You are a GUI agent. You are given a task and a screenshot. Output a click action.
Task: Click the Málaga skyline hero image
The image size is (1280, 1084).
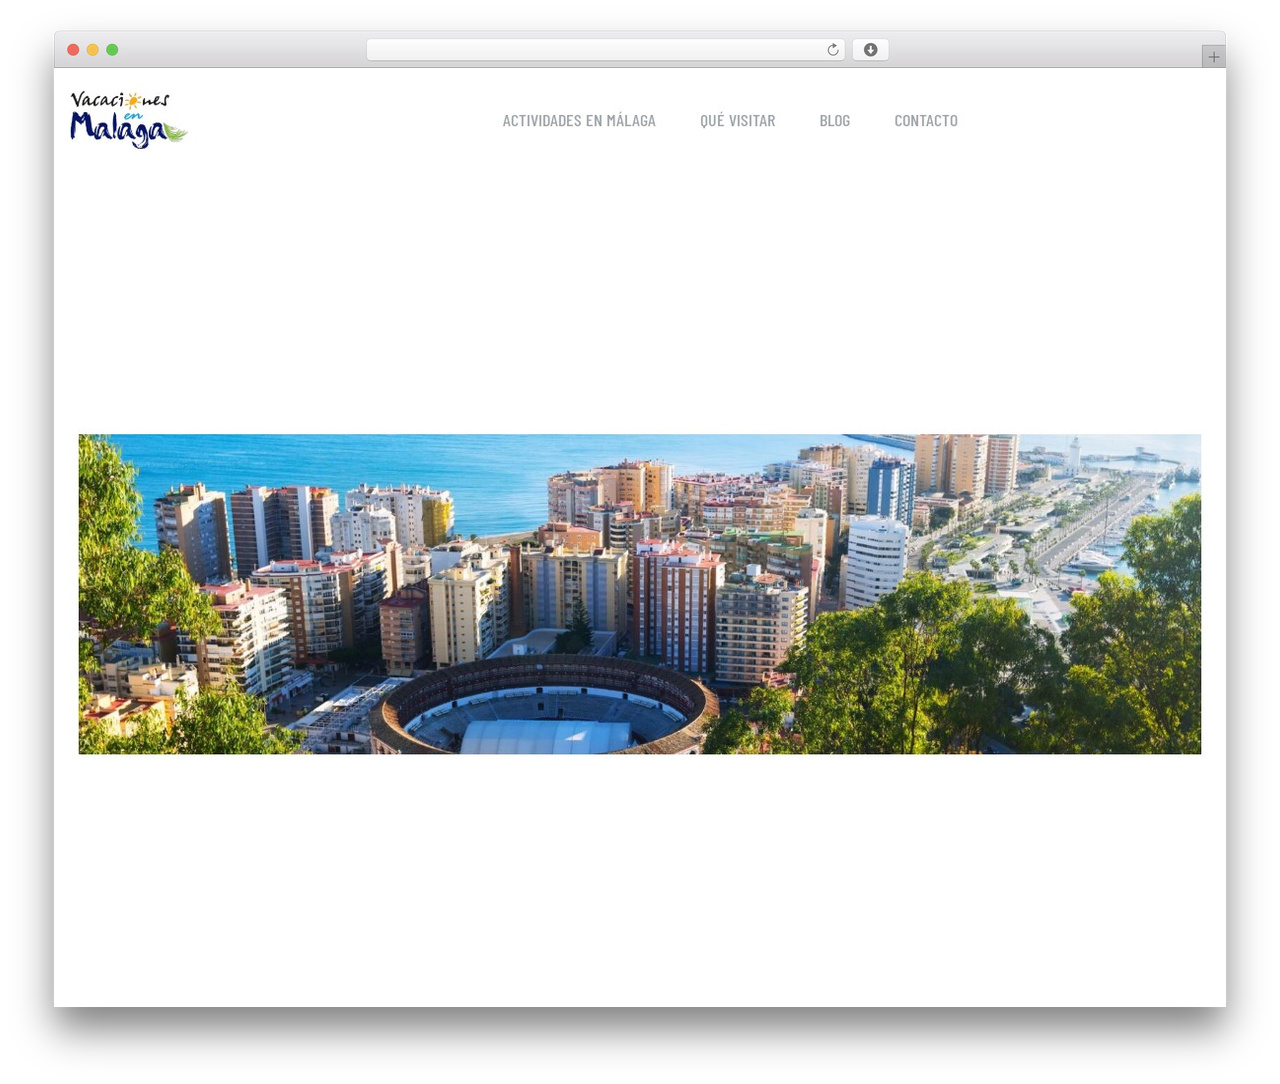point(640,594)
